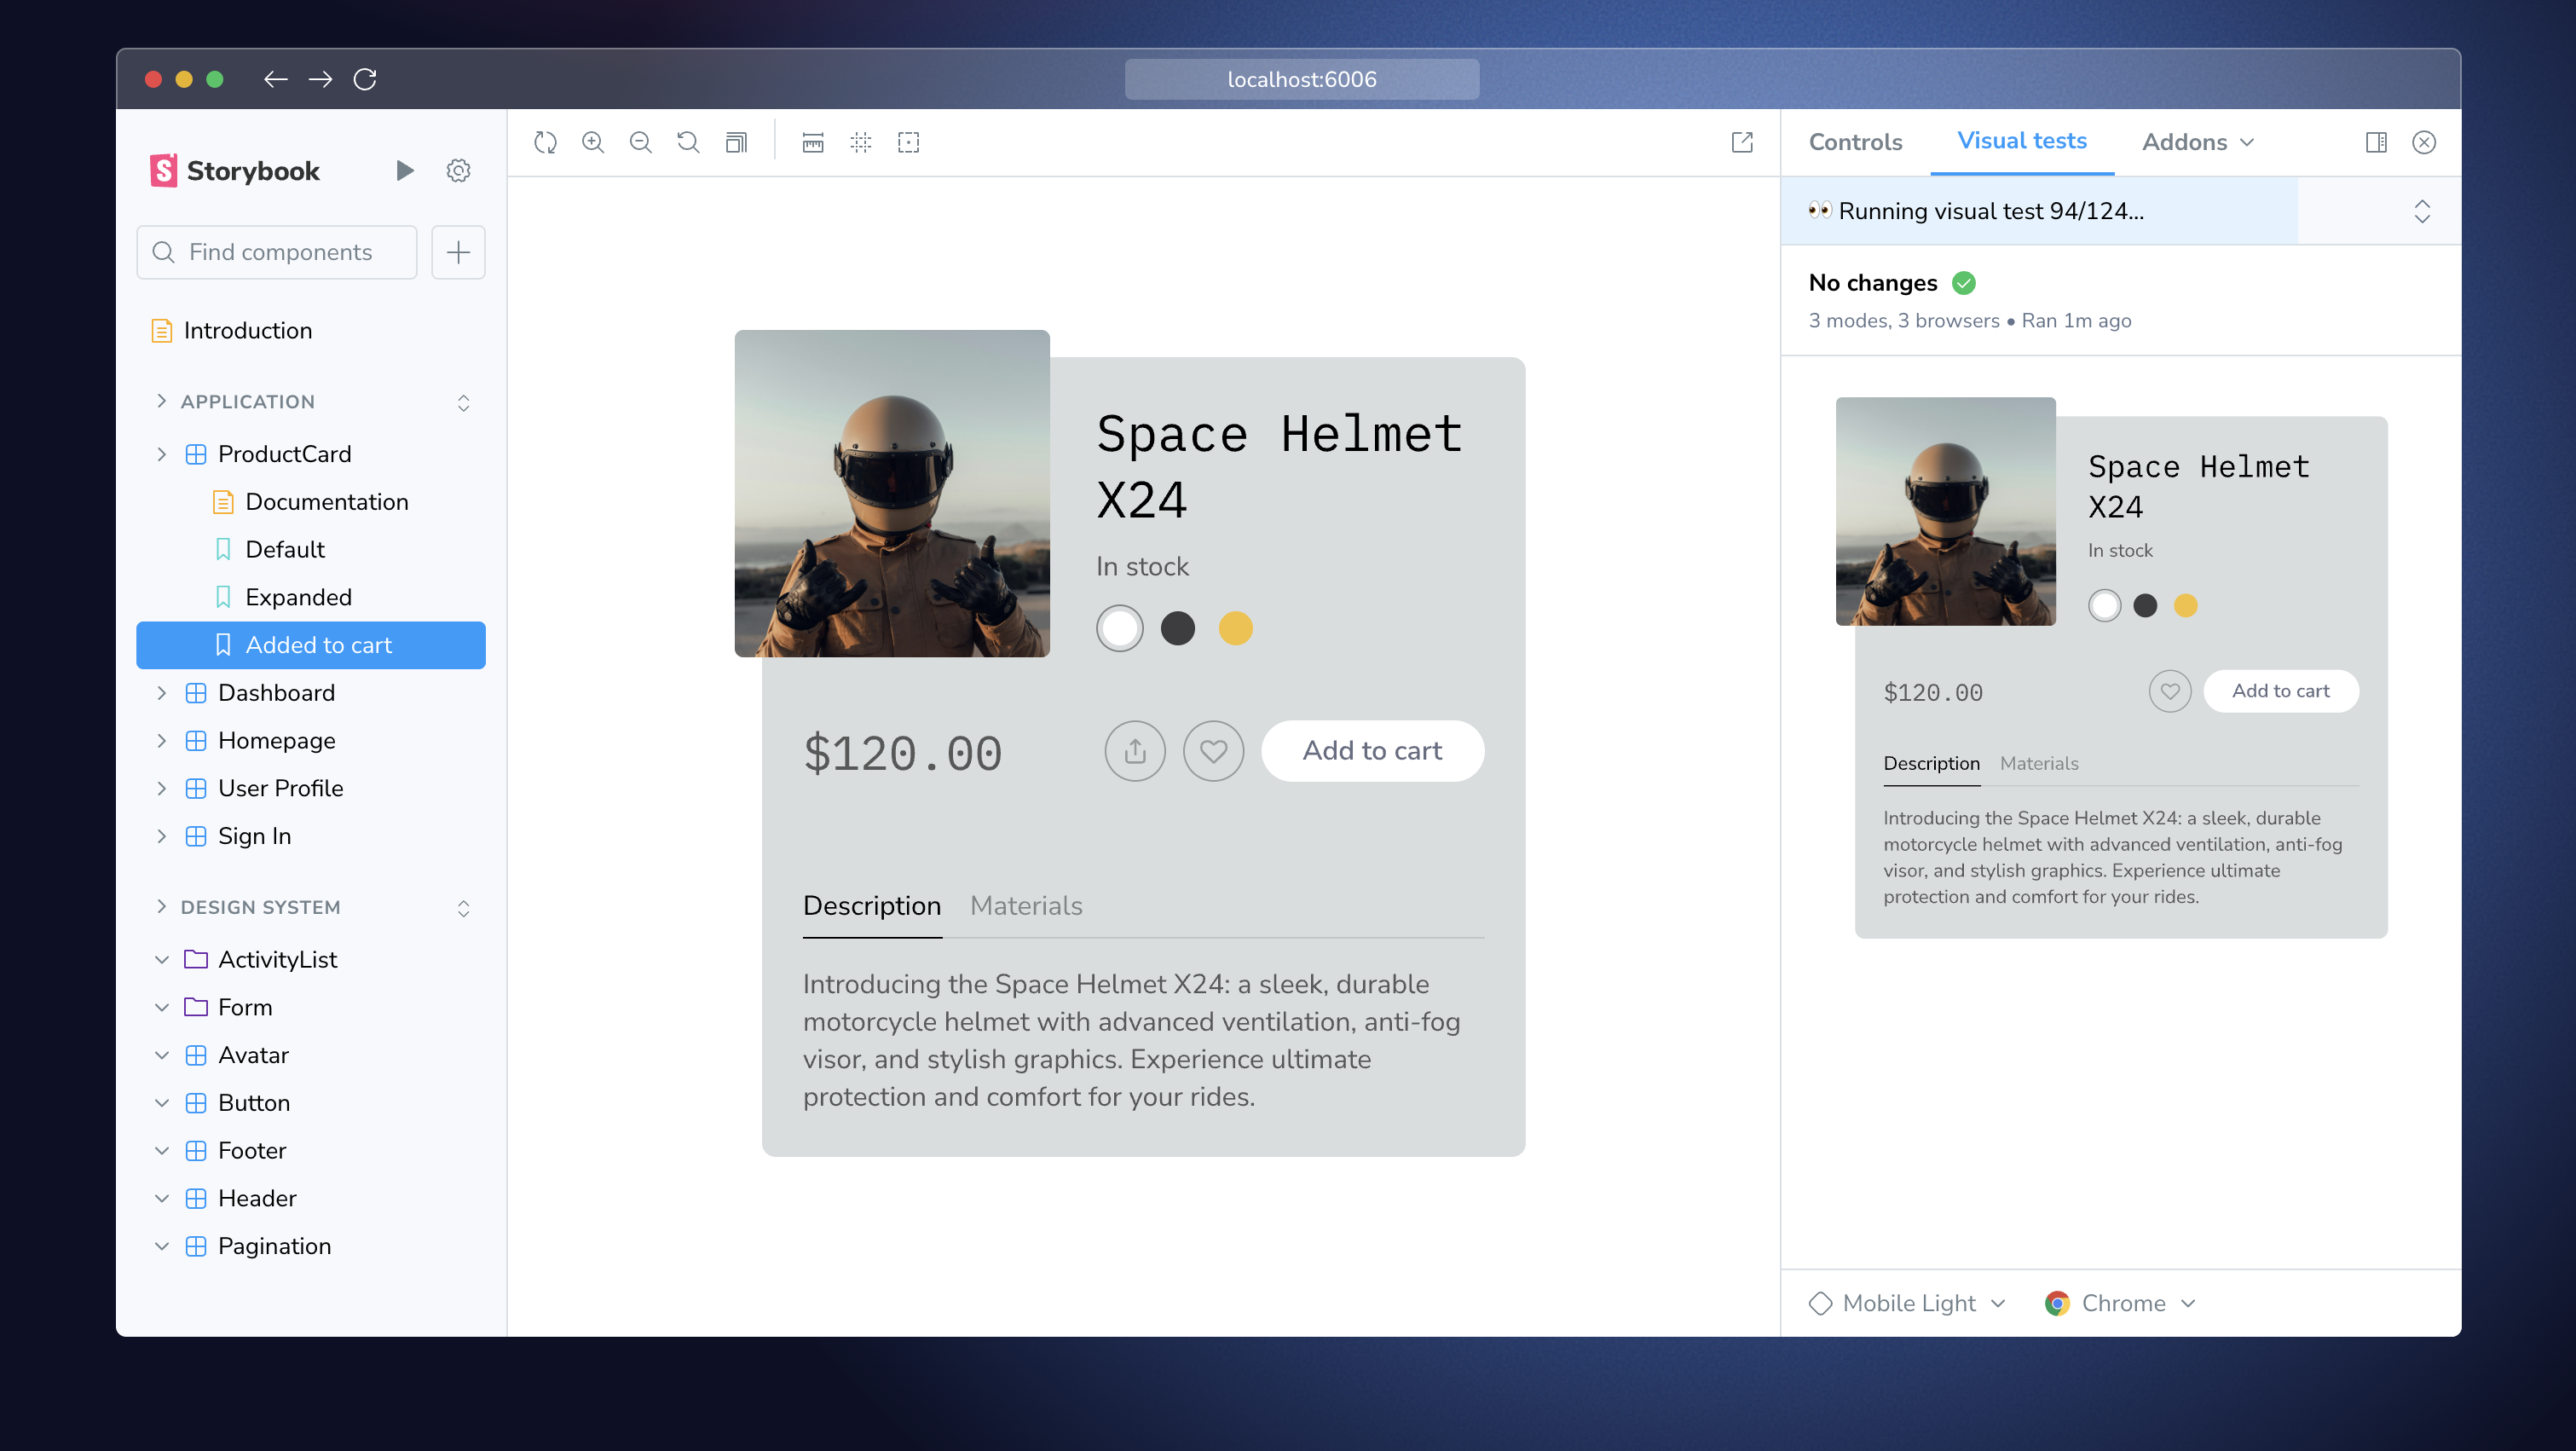This screenshot has height=1451, width=2576.
Task: Toggle the outline view icon
Action: [908, 142]
